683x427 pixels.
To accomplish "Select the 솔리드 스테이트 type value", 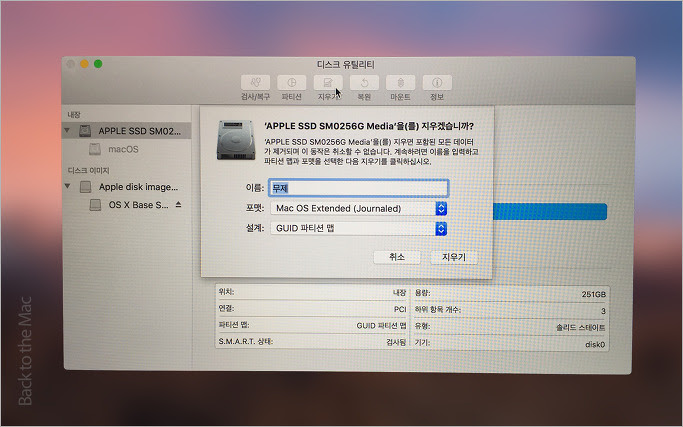I will point(581,327).
